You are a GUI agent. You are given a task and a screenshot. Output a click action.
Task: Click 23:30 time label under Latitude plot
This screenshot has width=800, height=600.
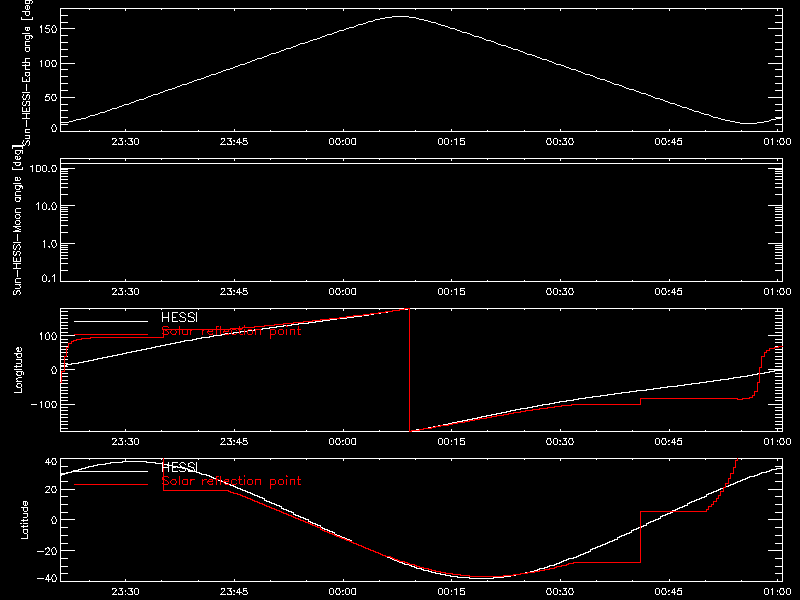pos(125,592)
